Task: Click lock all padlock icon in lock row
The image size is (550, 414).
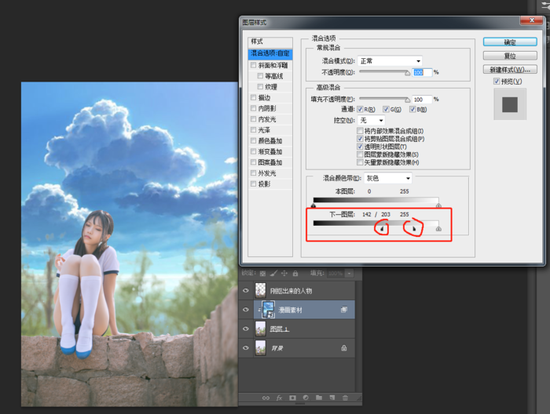Action: point(295,273)
